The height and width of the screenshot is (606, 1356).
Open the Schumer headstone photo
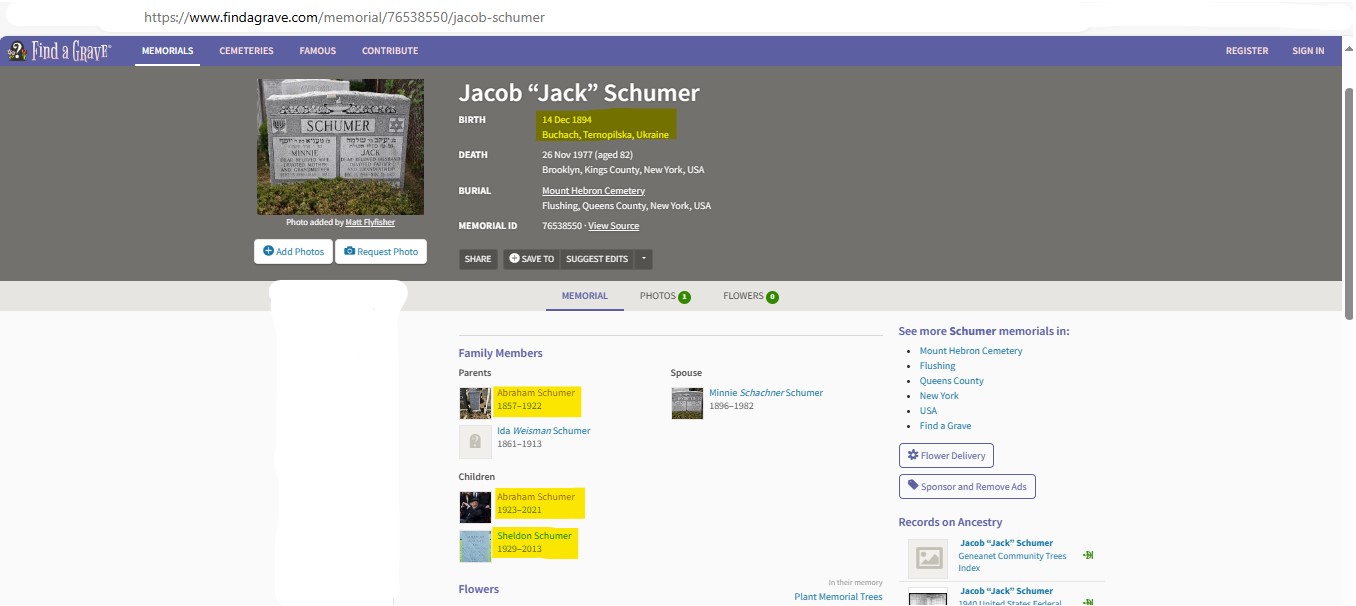point(340,147)
